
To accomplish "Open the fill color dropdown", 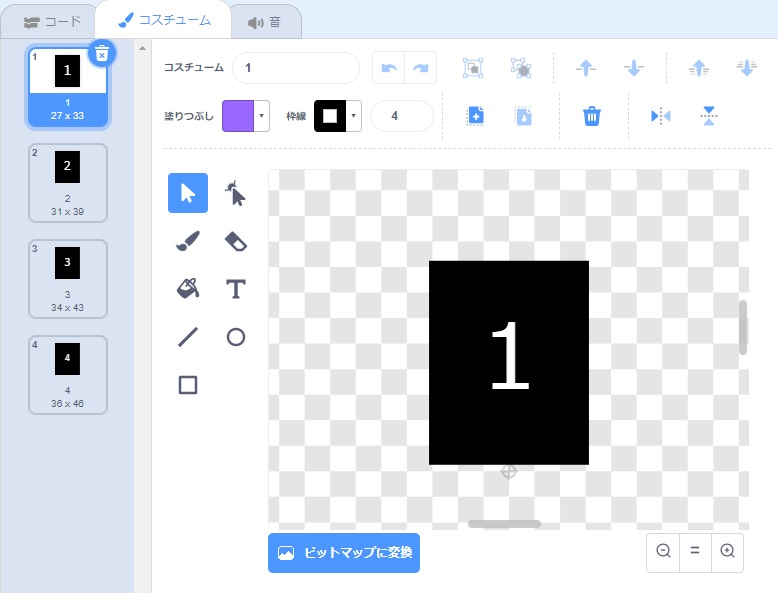I will (x=262, y=116).
